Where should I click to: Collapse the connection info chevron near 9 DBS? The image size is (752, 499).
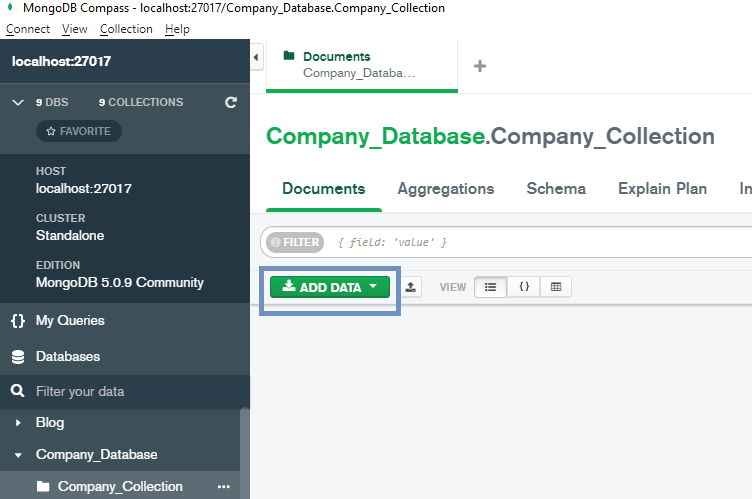[17, 102]
